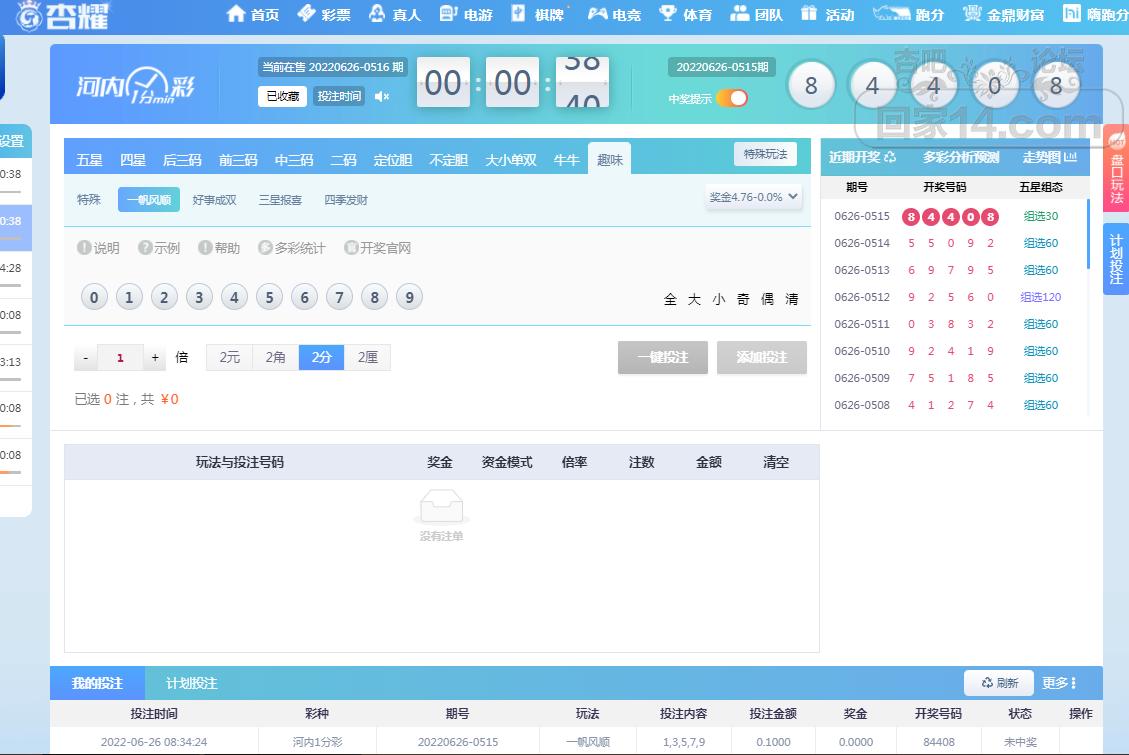
Task: Open the 说明 info icon
Action: [85, 248]
